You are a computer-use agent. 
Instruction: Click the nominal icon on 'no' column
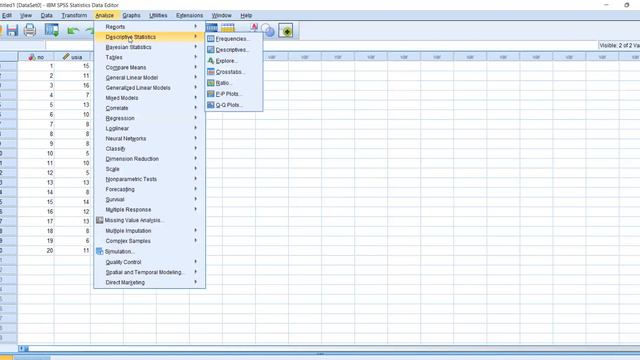[x=32, y=57]
